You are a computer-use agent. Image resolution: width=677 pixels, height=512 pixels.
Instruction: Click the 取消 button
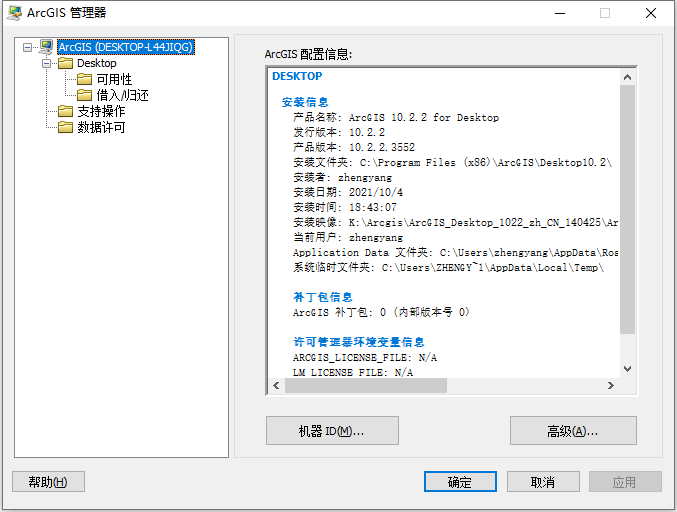coord(543,481)
